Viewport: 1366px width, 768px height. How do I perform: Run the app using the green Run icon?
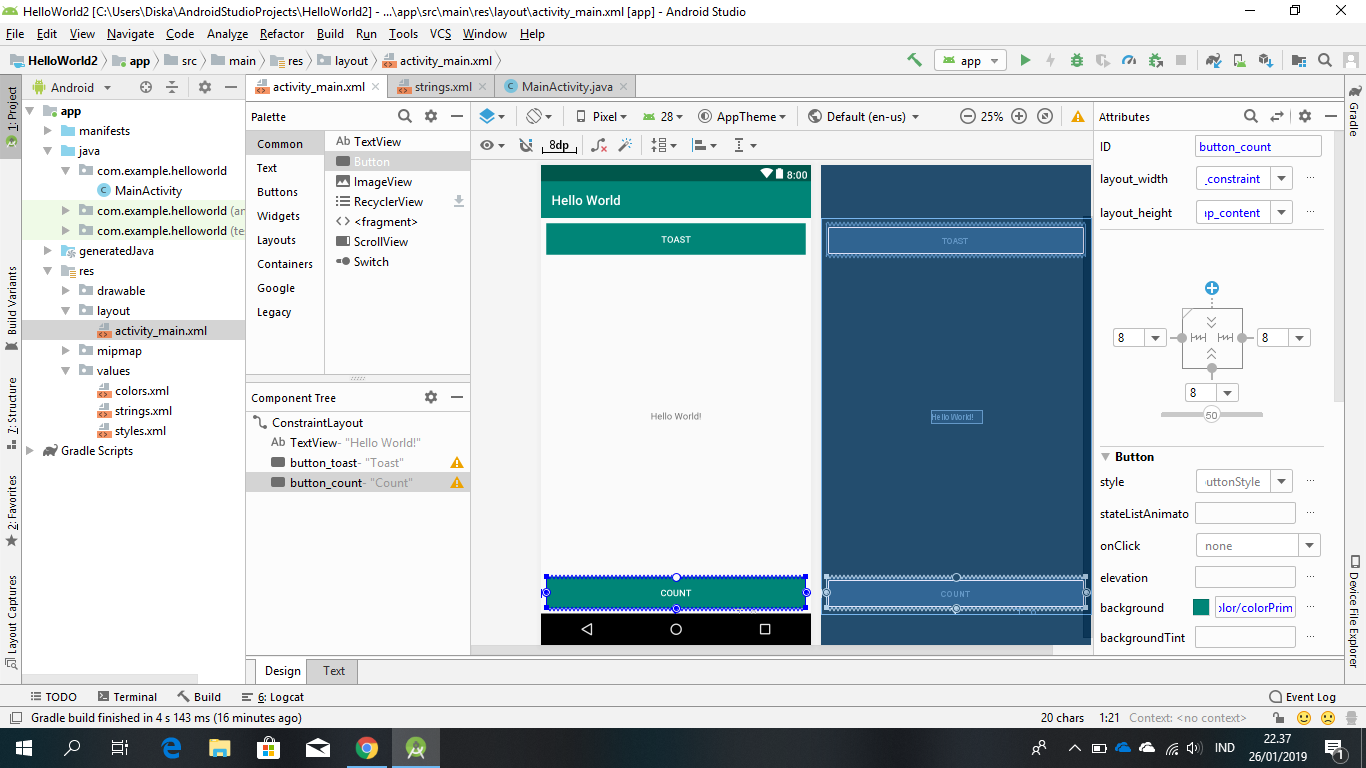click(x=1025, y=60)
